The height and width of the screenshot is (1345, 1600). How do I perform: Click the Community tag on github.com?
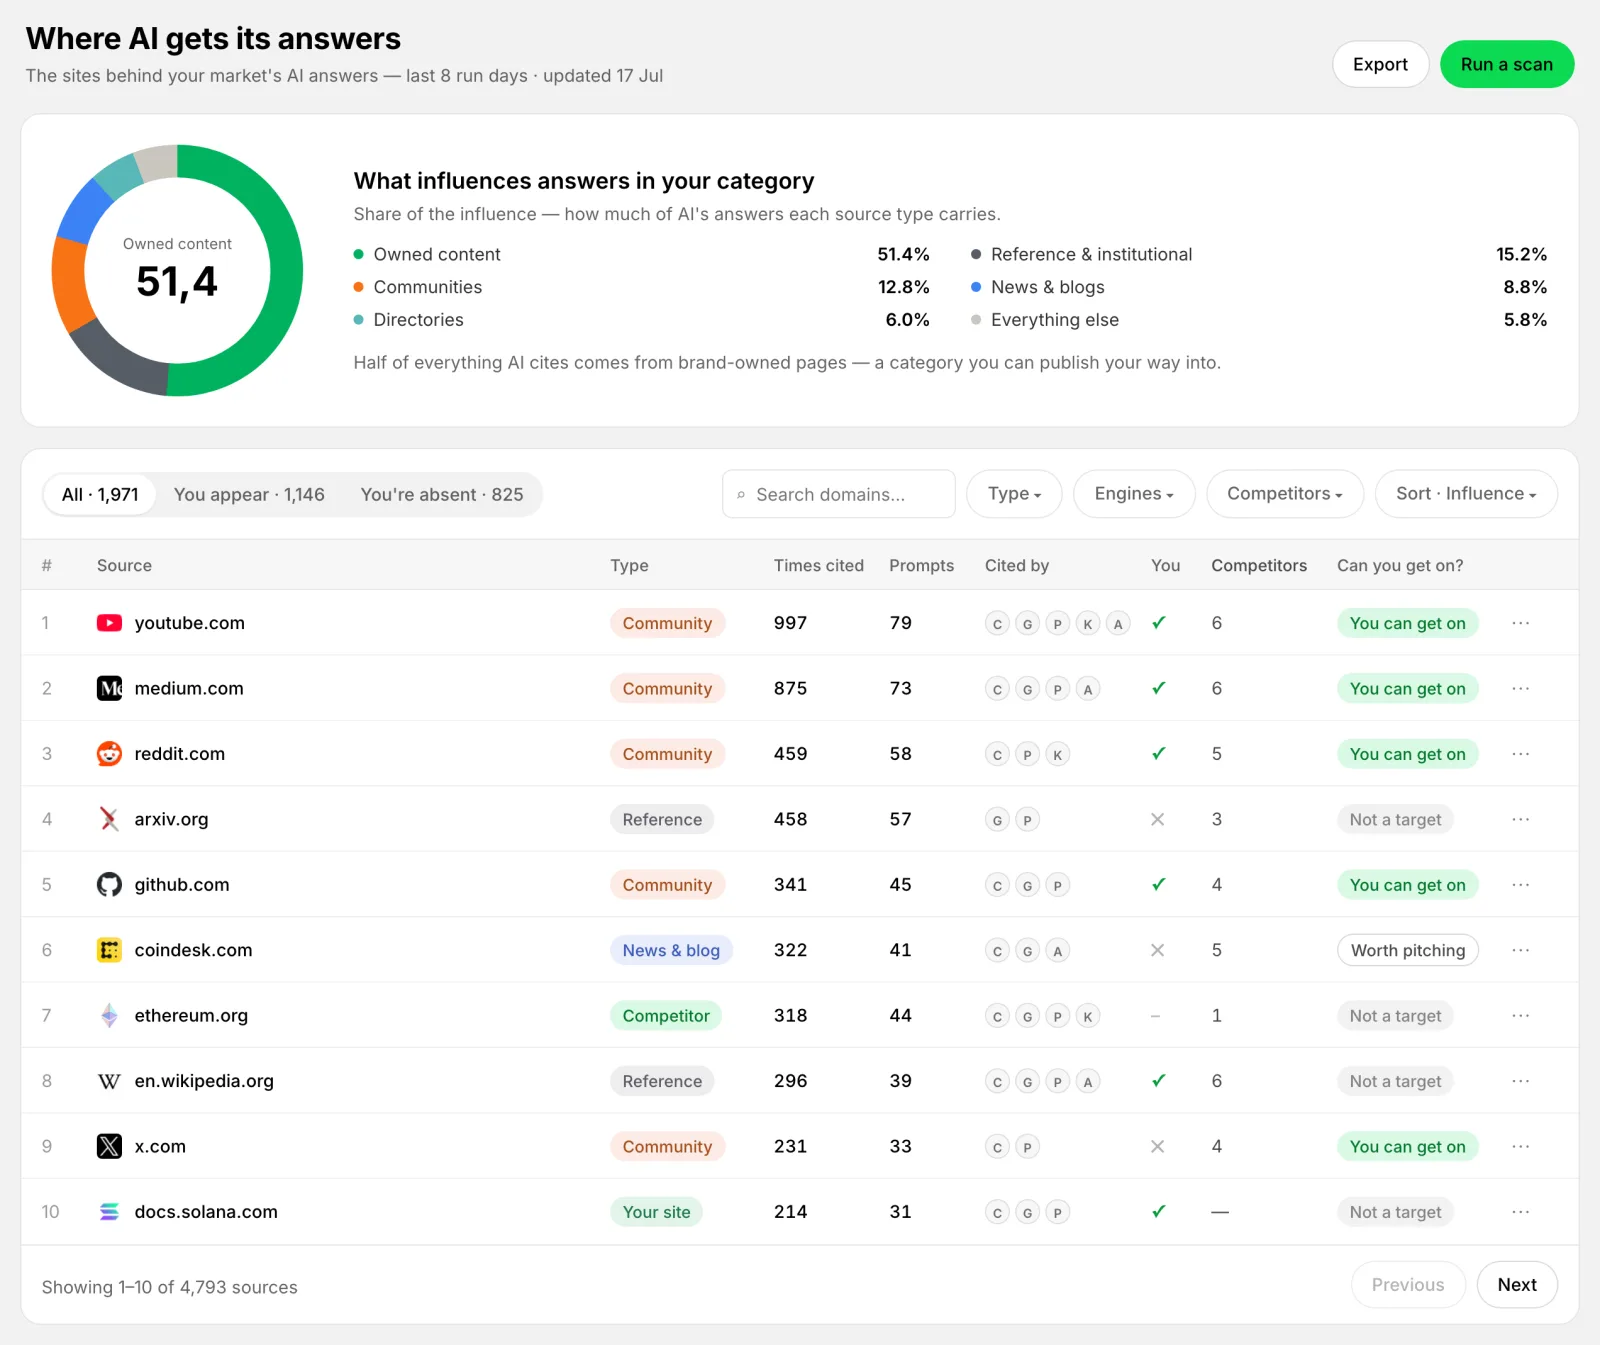[x=667, y=885]
